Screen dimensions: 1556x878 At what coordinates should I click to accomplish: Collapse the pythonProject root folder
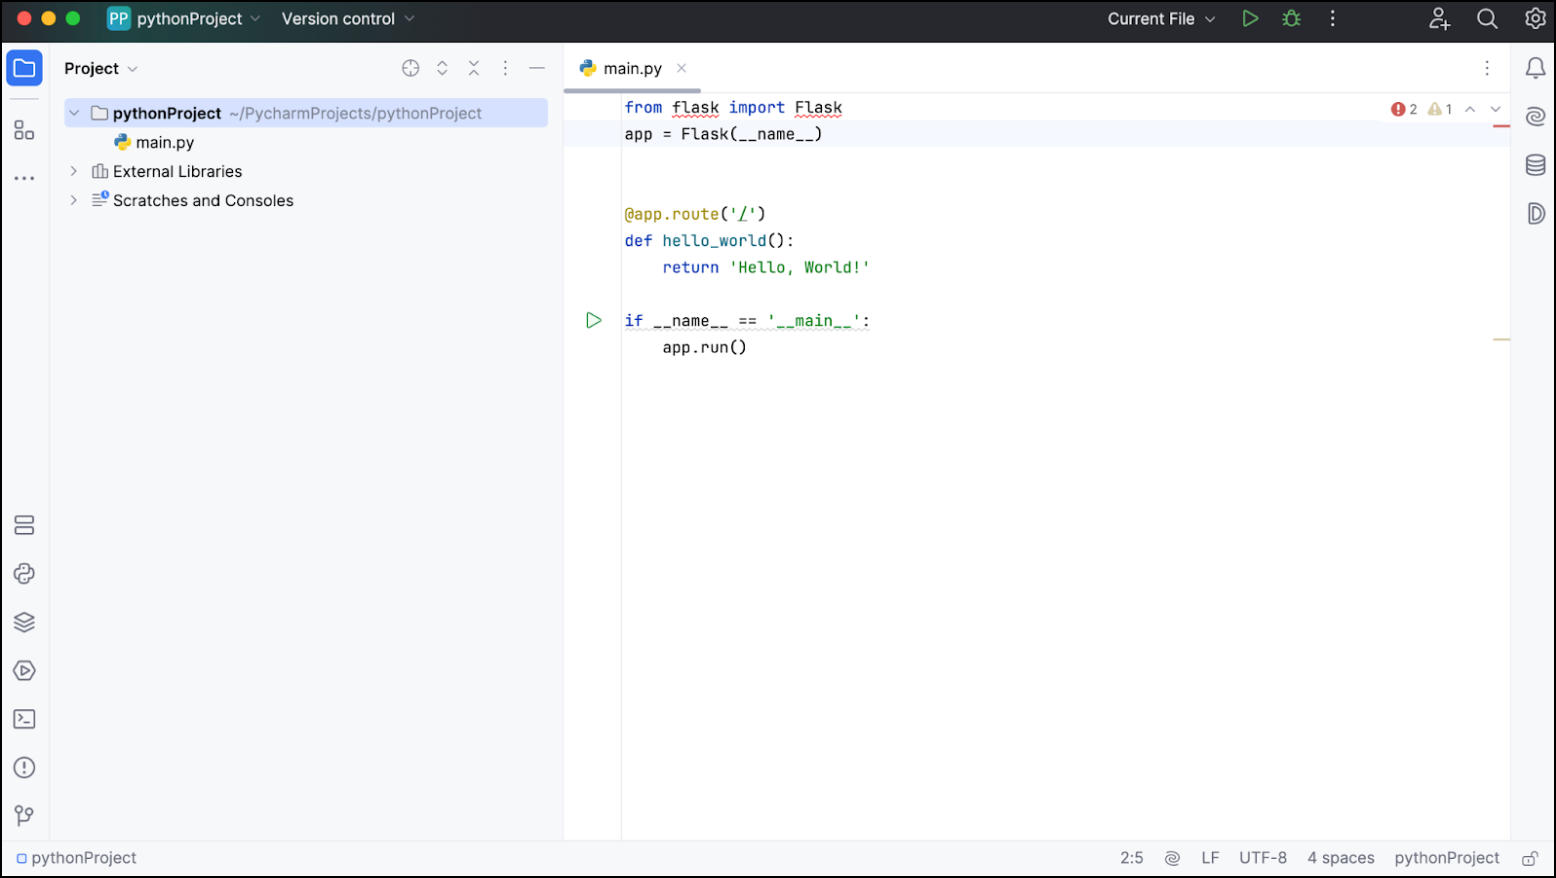73,113
